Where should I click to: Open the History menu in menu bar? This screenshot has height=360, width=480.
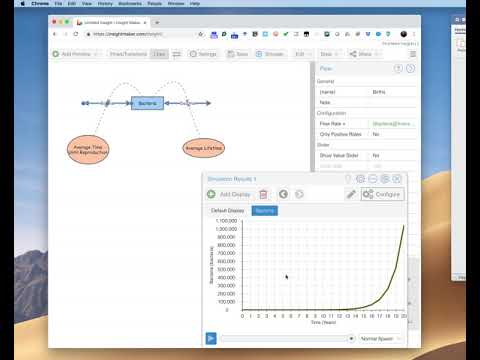click(105, 3)
